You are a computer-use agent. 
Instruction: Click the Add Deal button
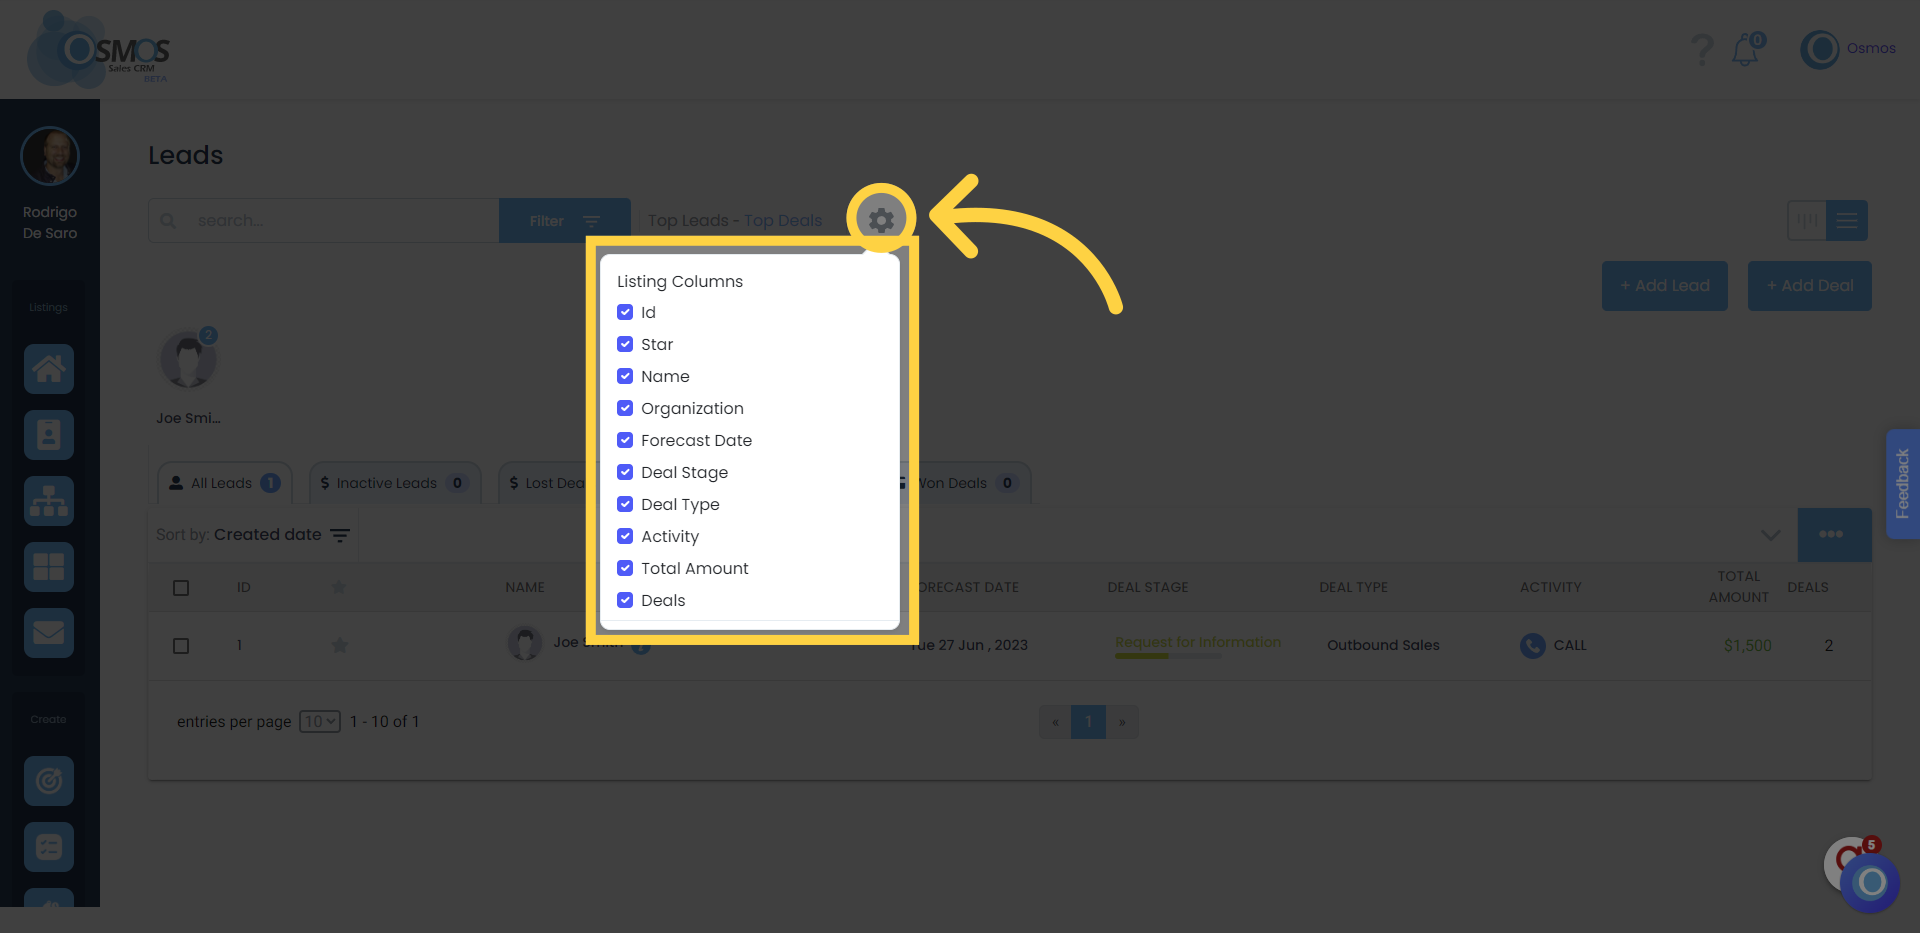point(1809,286)
